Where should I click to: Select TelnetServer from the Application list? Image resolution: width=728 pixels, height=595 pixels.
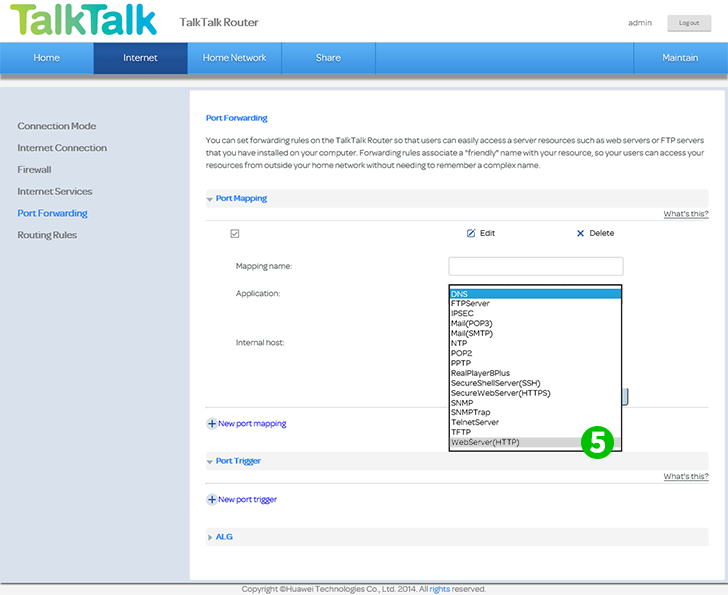[535, 422]
